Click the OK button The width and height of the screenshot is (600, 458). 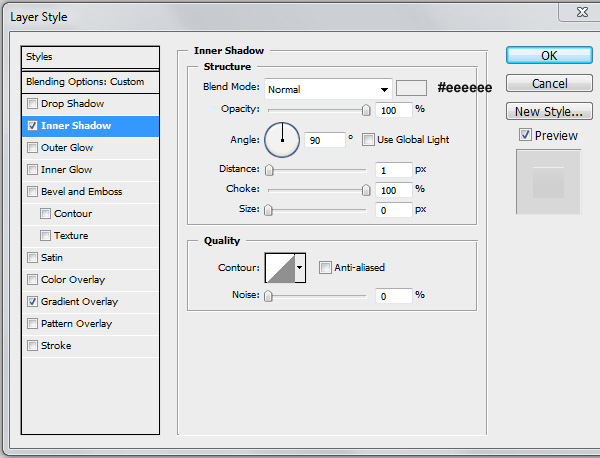(549, 55)
